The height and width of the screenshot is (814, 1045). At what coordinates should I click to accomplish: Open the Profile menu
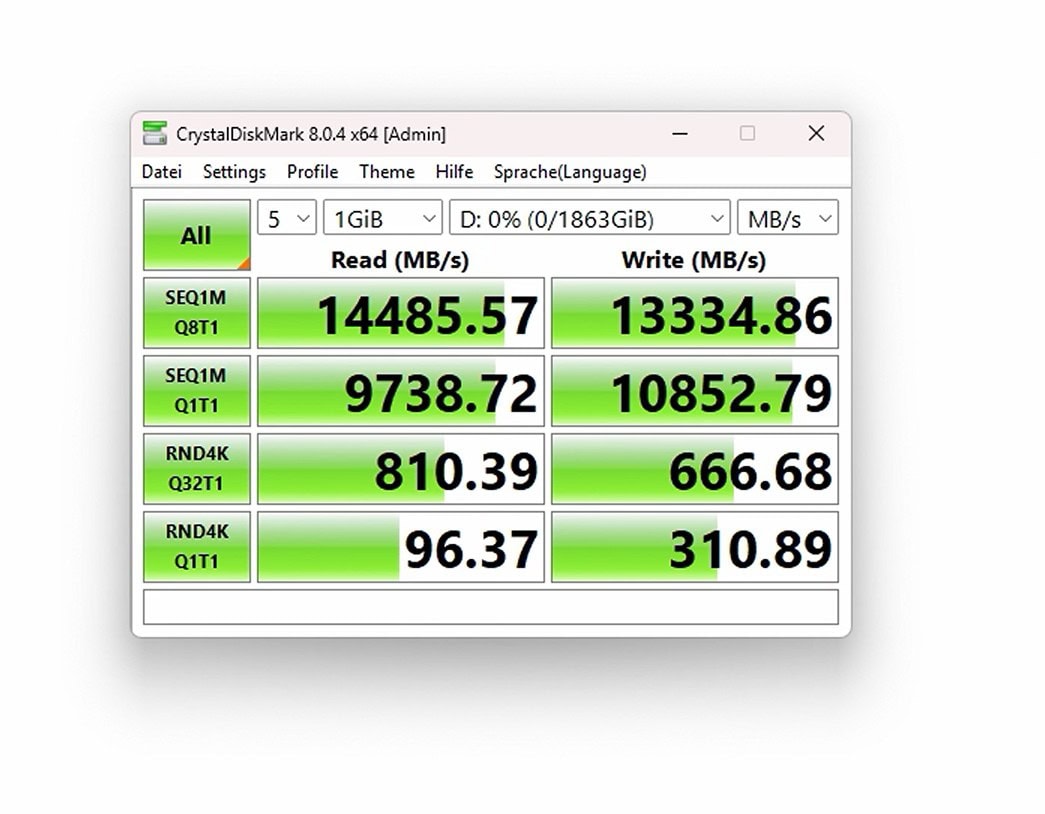click(312, 172)
